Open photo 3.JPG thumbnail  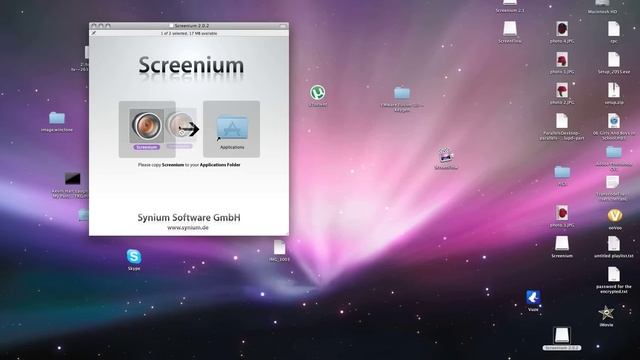point(562,213)
